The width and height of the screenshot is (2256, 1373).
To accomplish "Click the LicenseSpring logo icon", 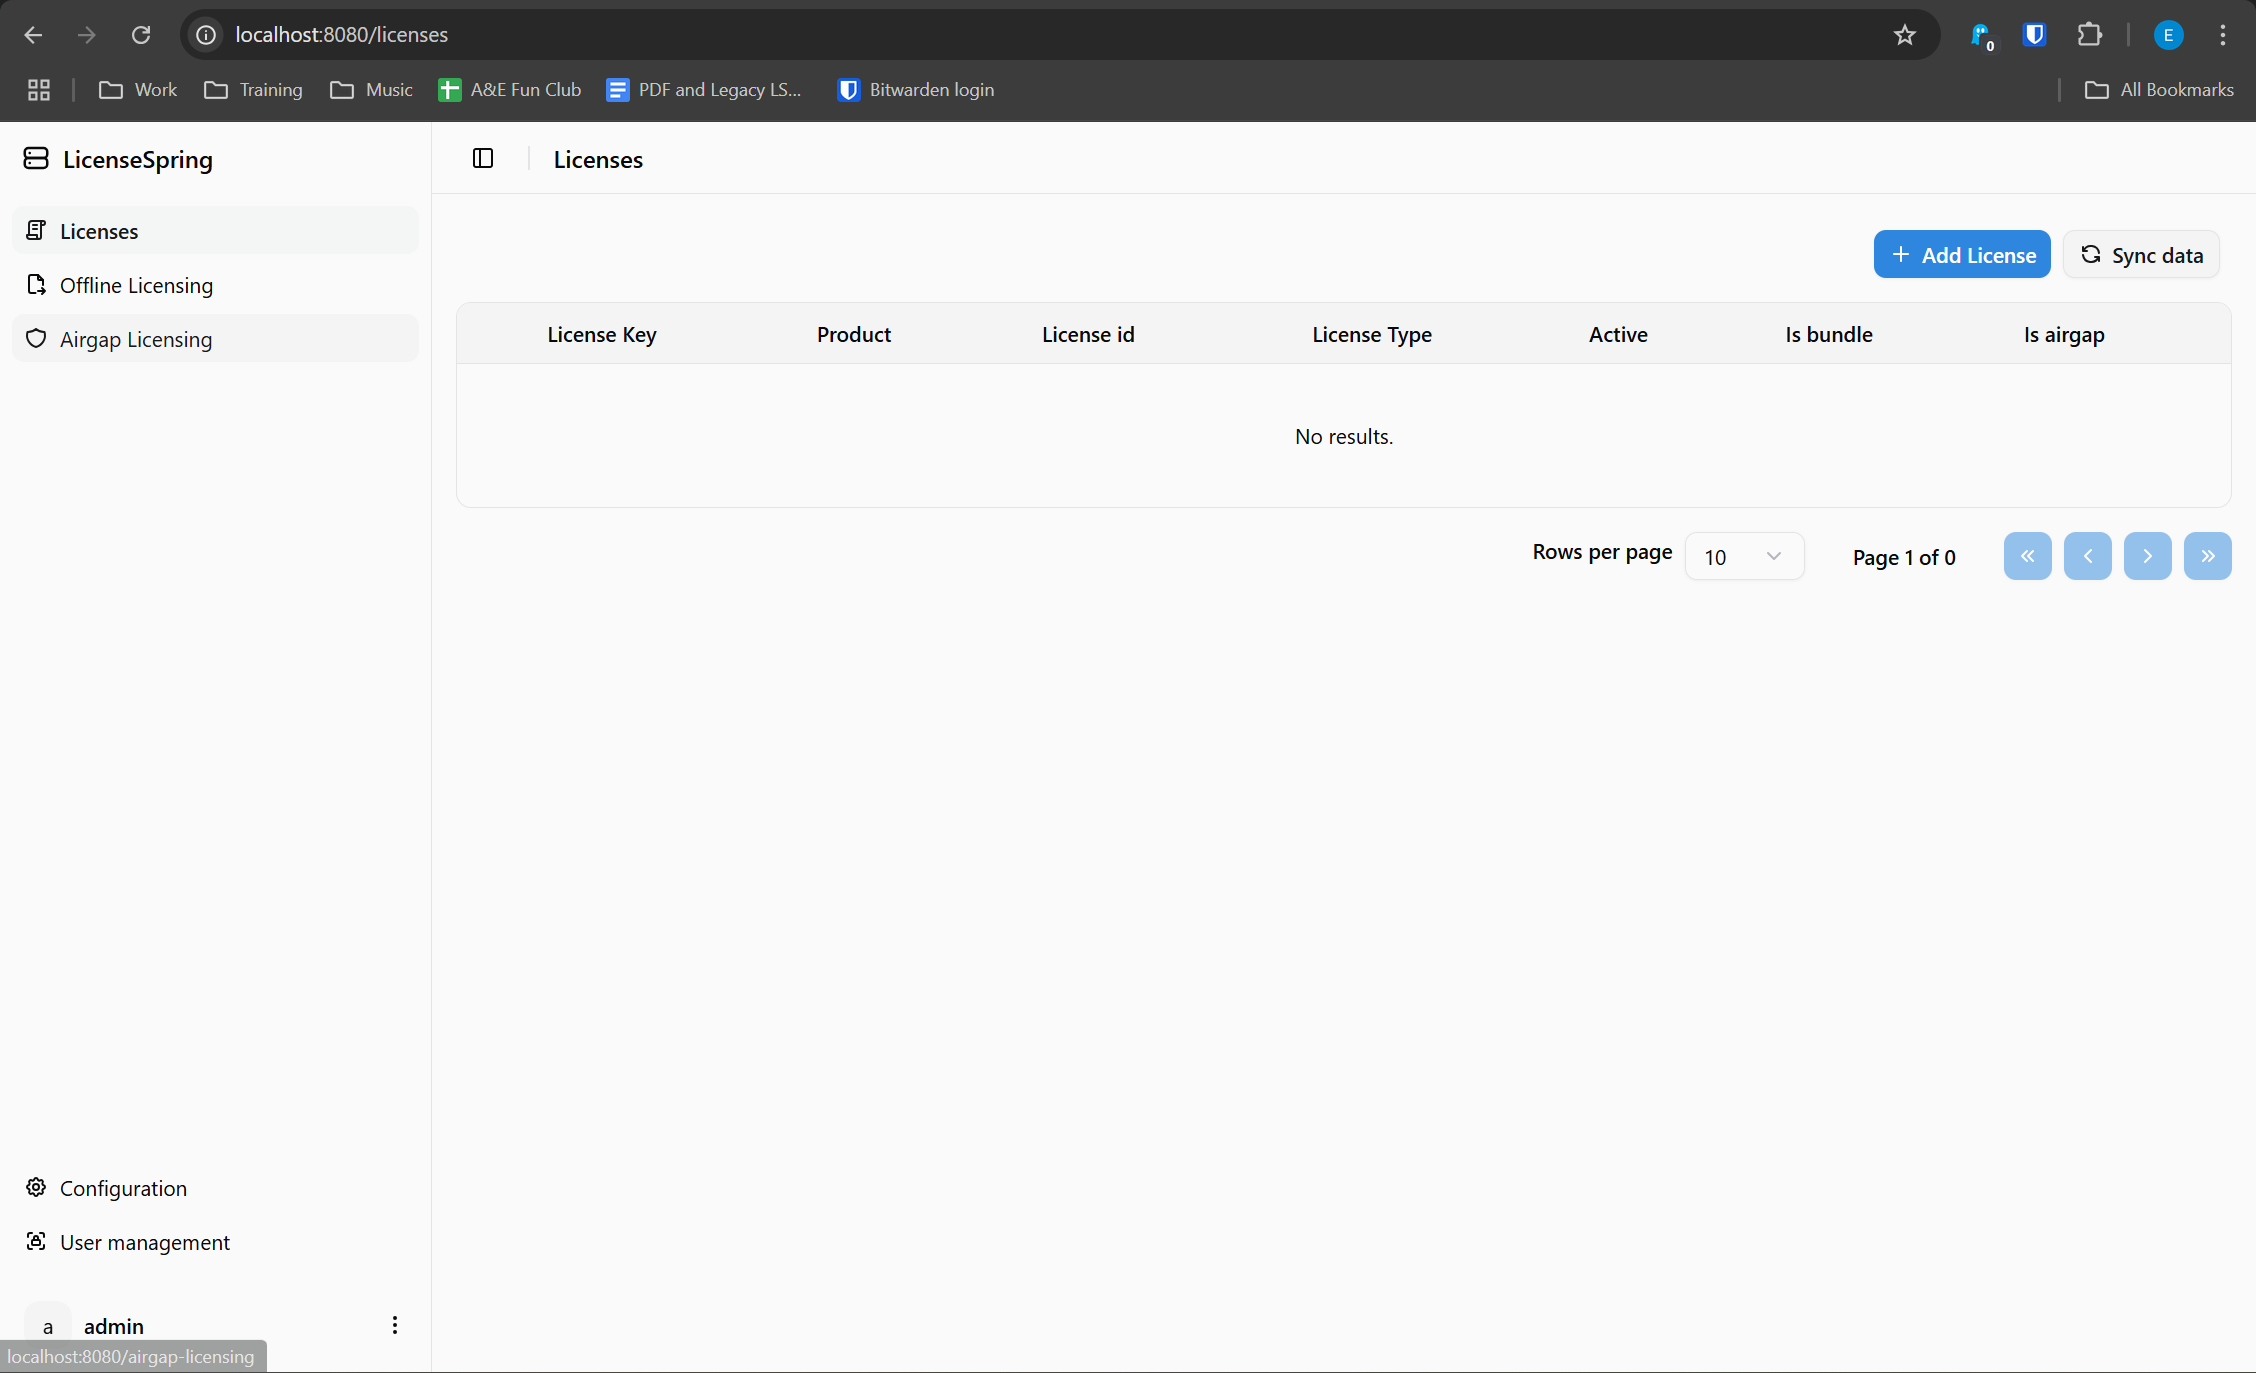I will click(36, 159).
